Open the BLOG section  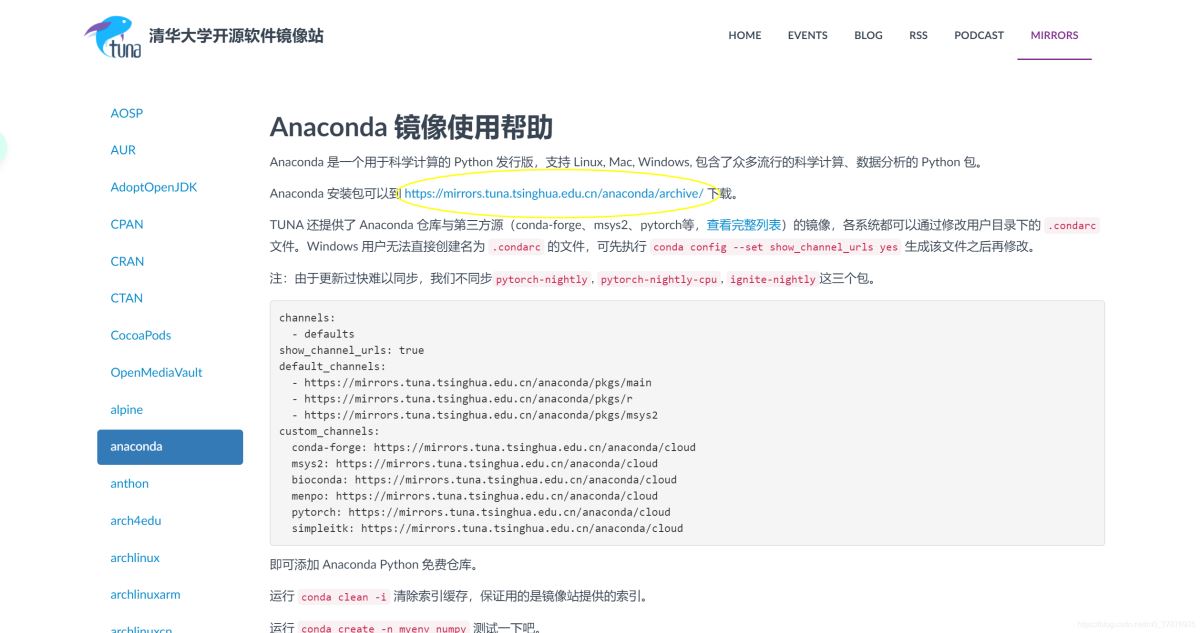click(x=868, y=35)
